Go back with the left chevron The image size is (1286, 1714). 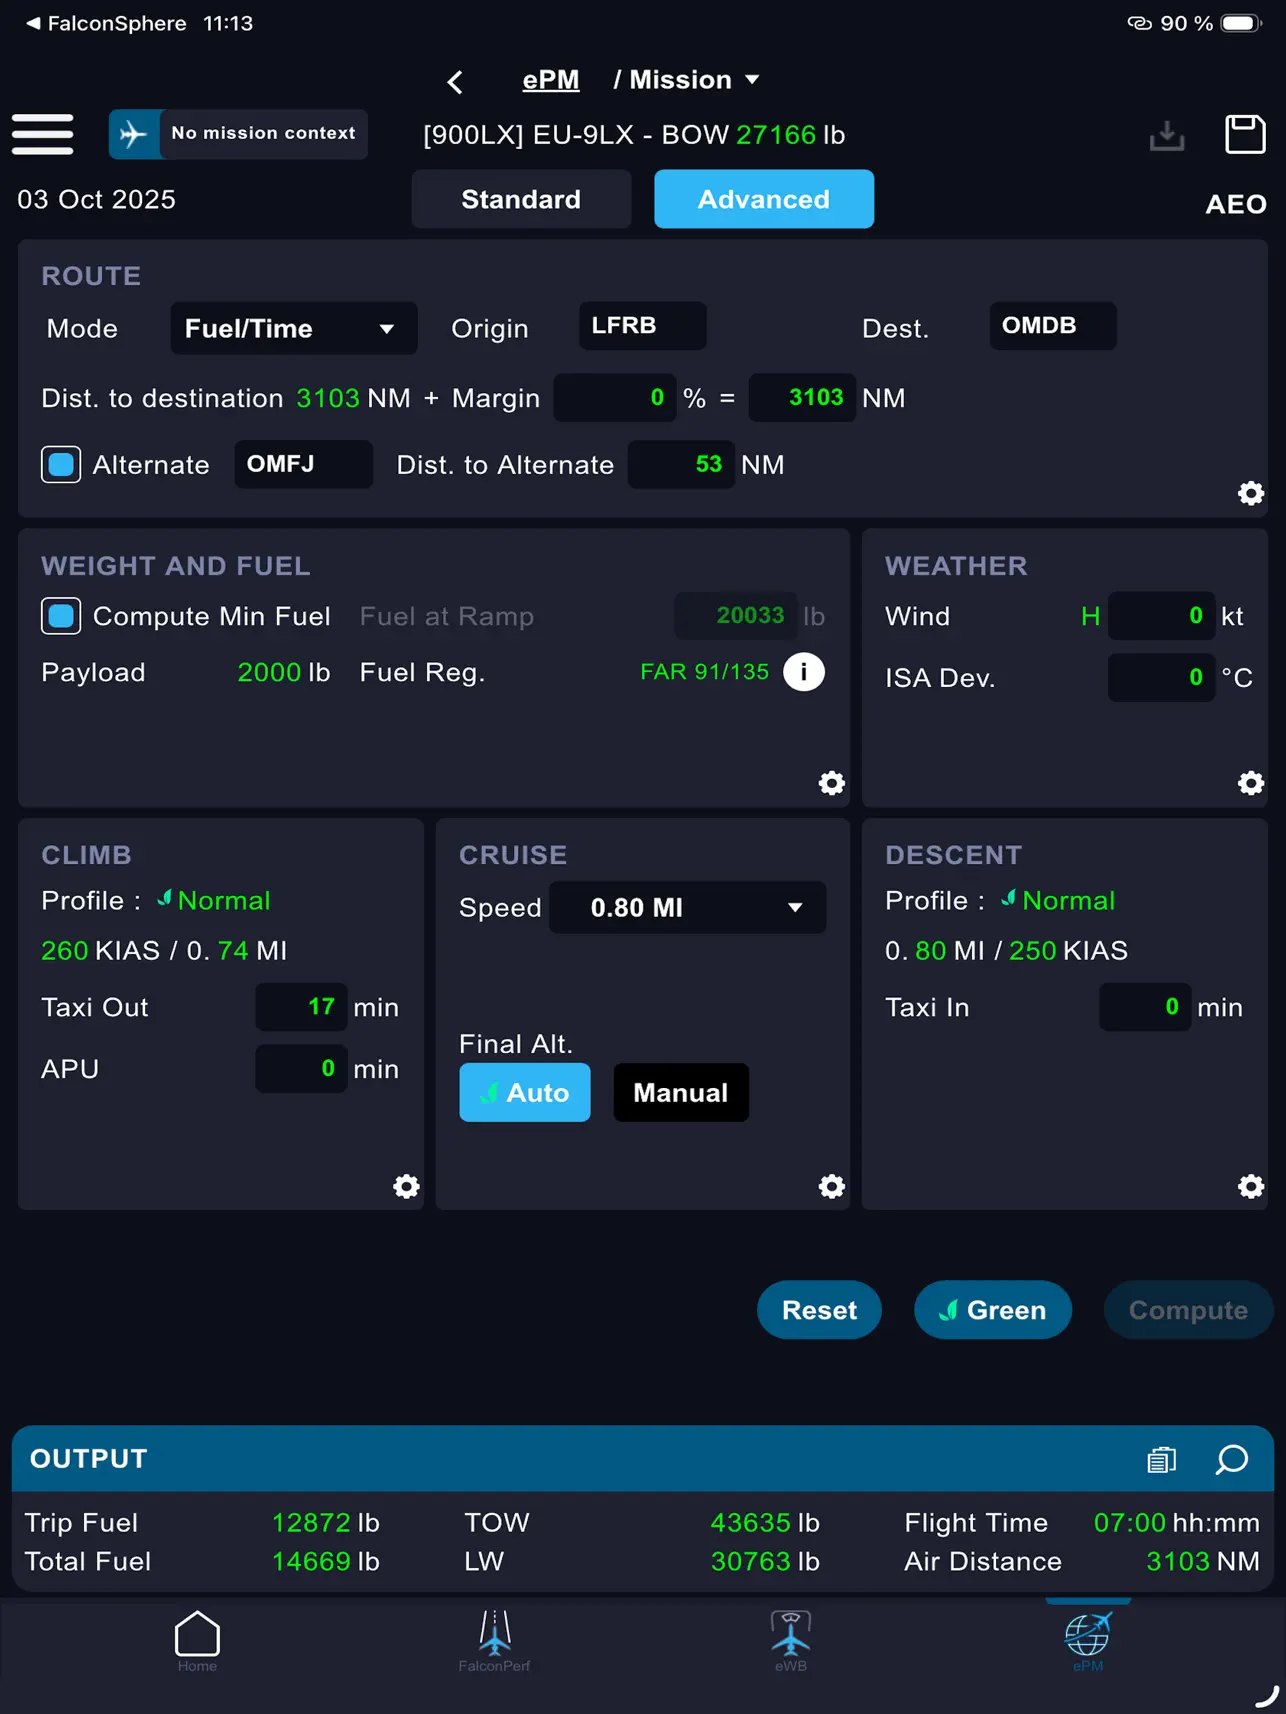[x=455, y=82]
